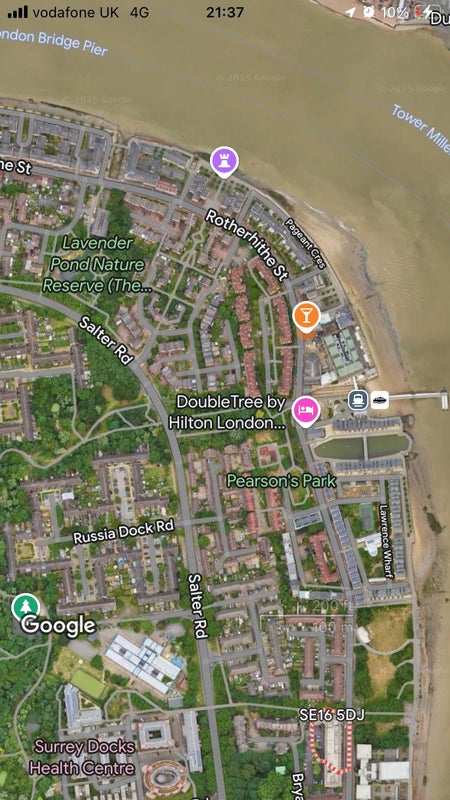Tap the Google logo watermark
450x800 pixels.
point(58,626)
